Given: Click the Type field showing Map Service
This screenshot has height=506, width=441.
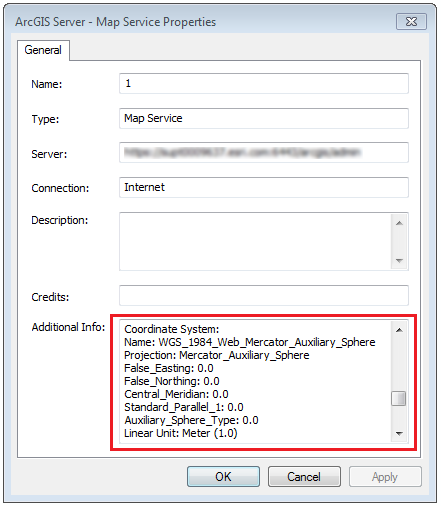Looking at the screenshot, I should pos(264,118).
